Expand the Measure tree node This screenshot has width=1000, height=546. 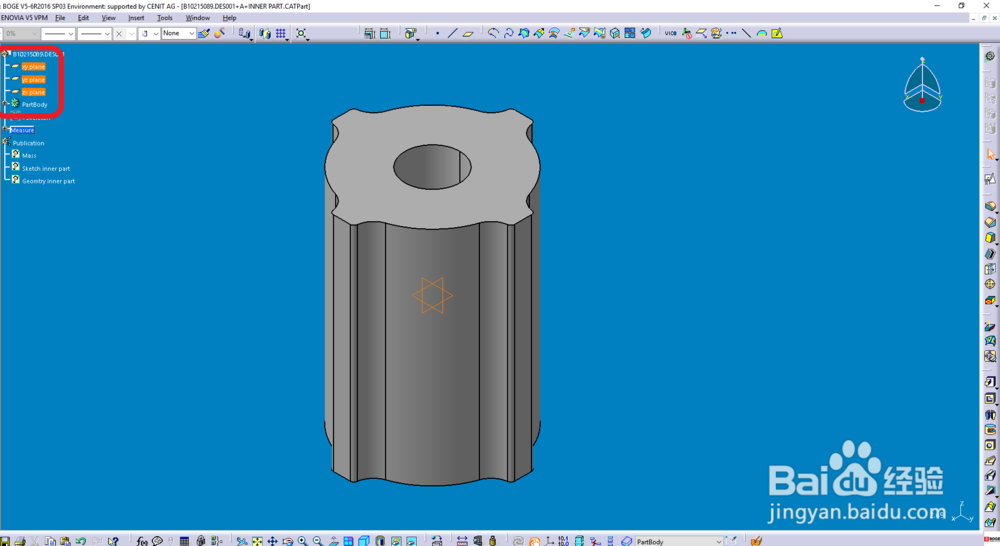[6, 129]
